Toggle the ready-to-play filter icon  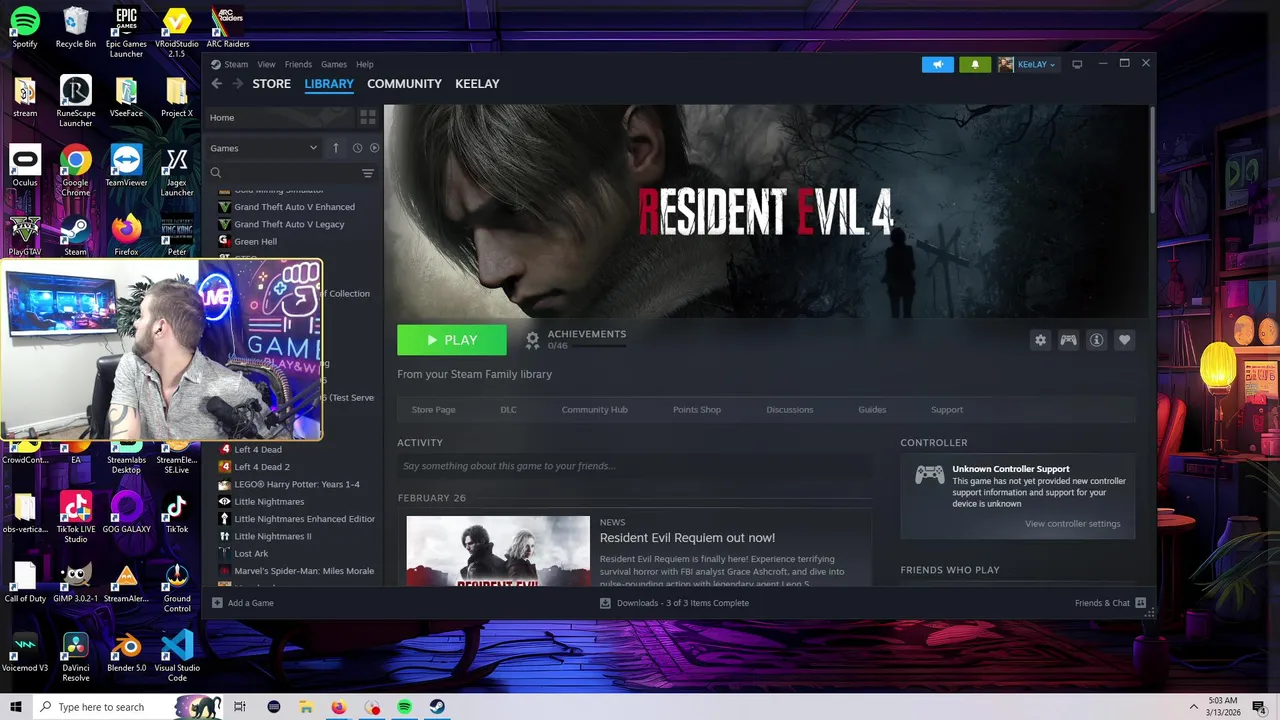coord(374,148)
